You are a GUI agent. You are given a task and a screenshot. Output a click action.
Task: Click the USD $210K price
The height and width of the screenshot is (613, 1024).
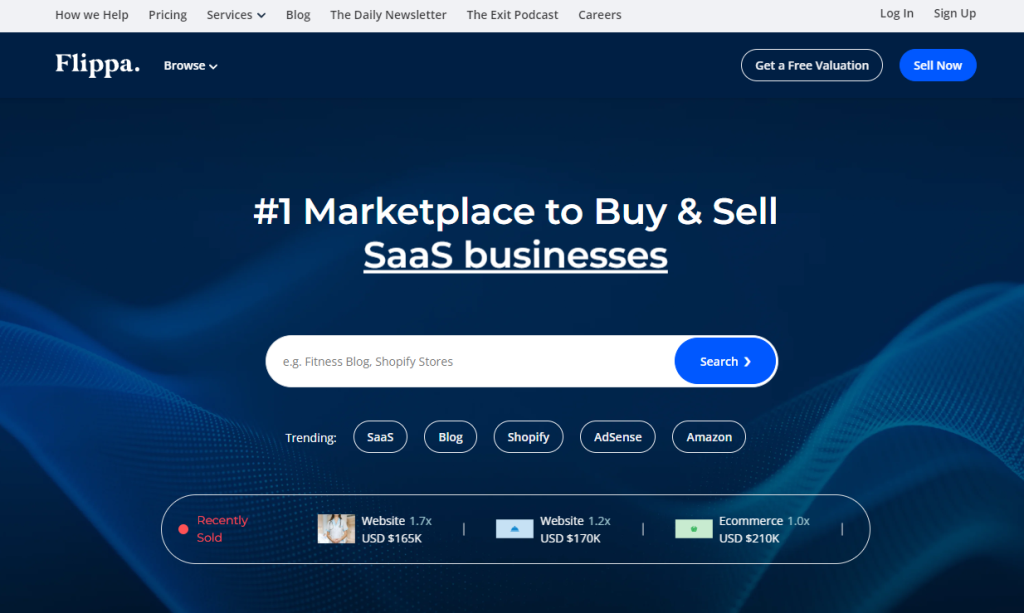[749, 539]
